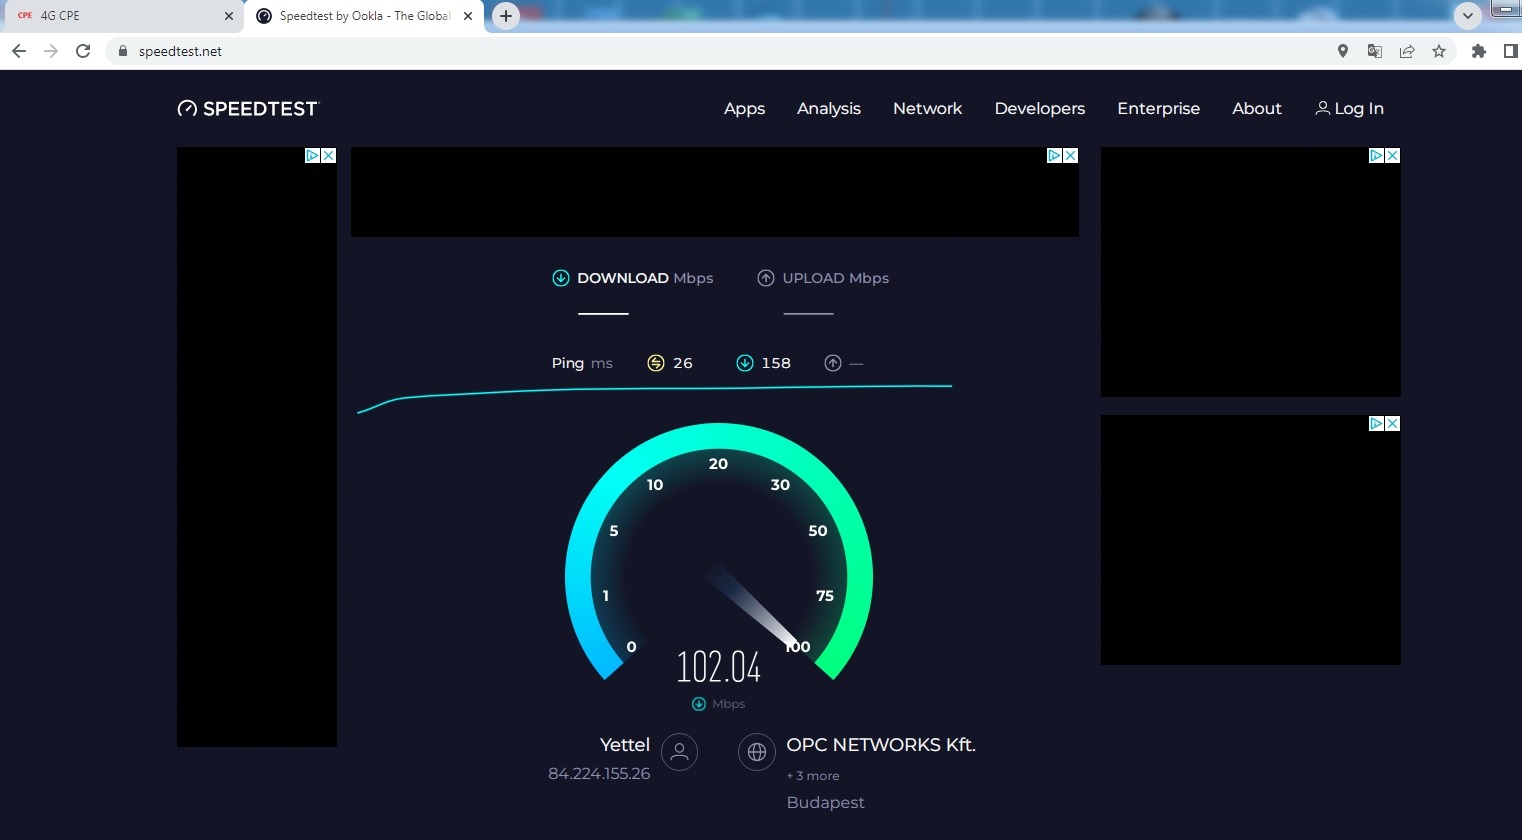
Task: Click the Yettel user profile icon
Action: [x=679, y=752]
